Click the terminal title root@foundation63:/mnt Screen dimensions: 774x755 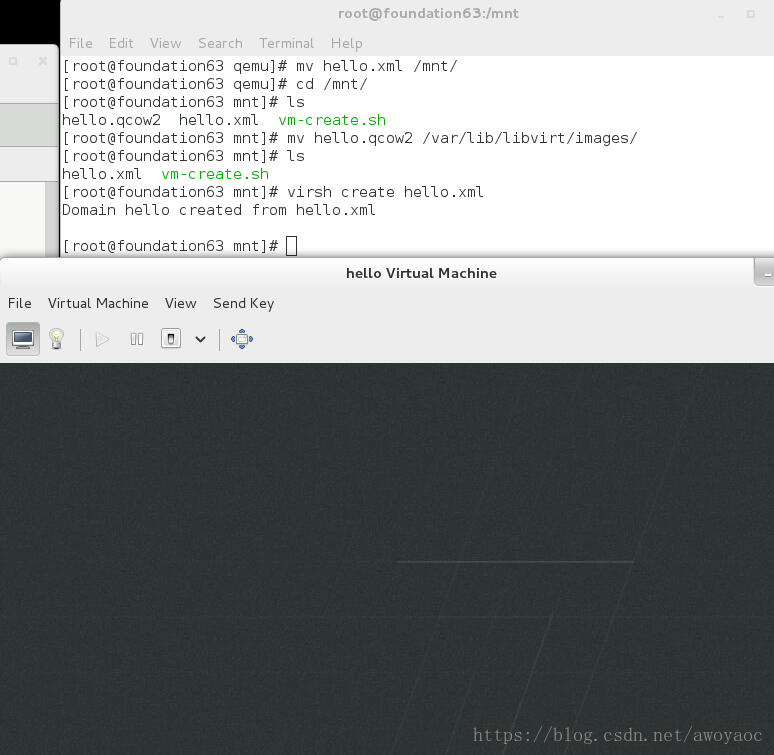tap(428, 13)
